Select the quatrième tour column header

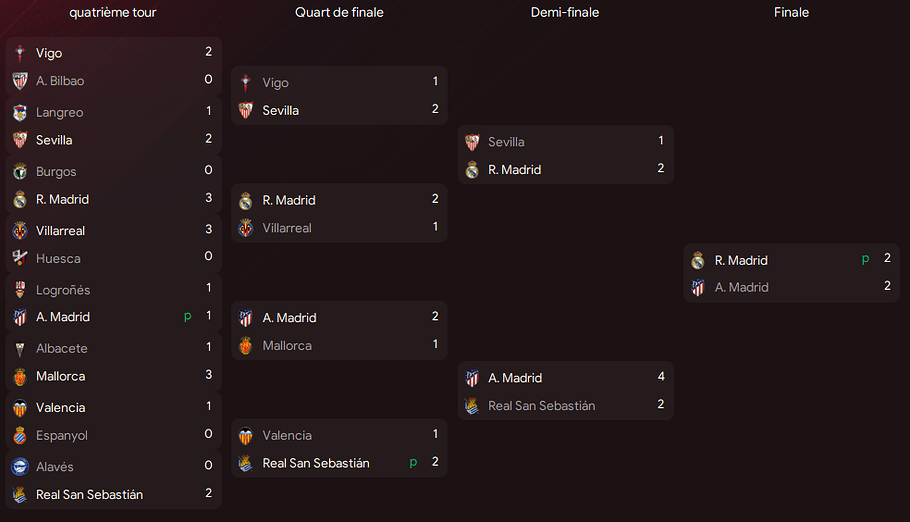tap(113, 12)
